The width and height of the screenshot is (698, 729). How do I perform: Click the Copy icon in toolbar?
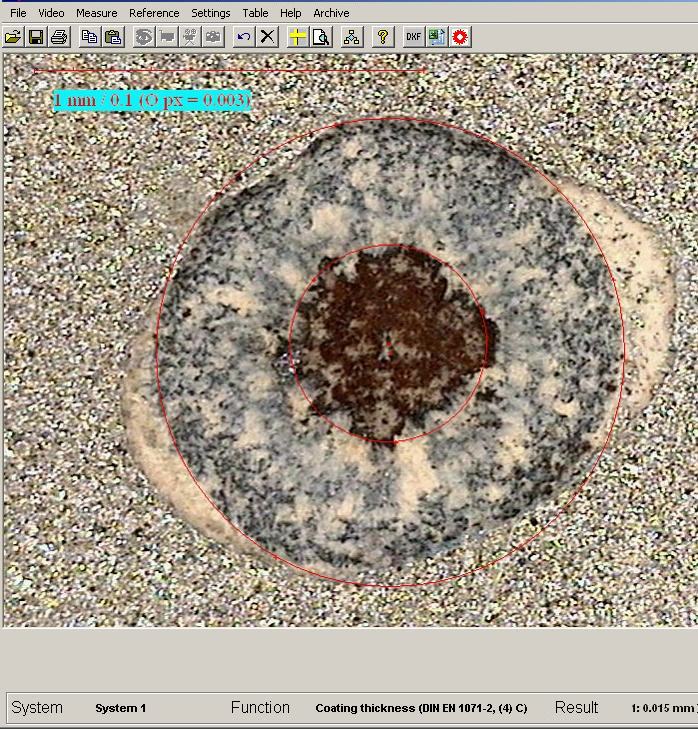point(90,37)
